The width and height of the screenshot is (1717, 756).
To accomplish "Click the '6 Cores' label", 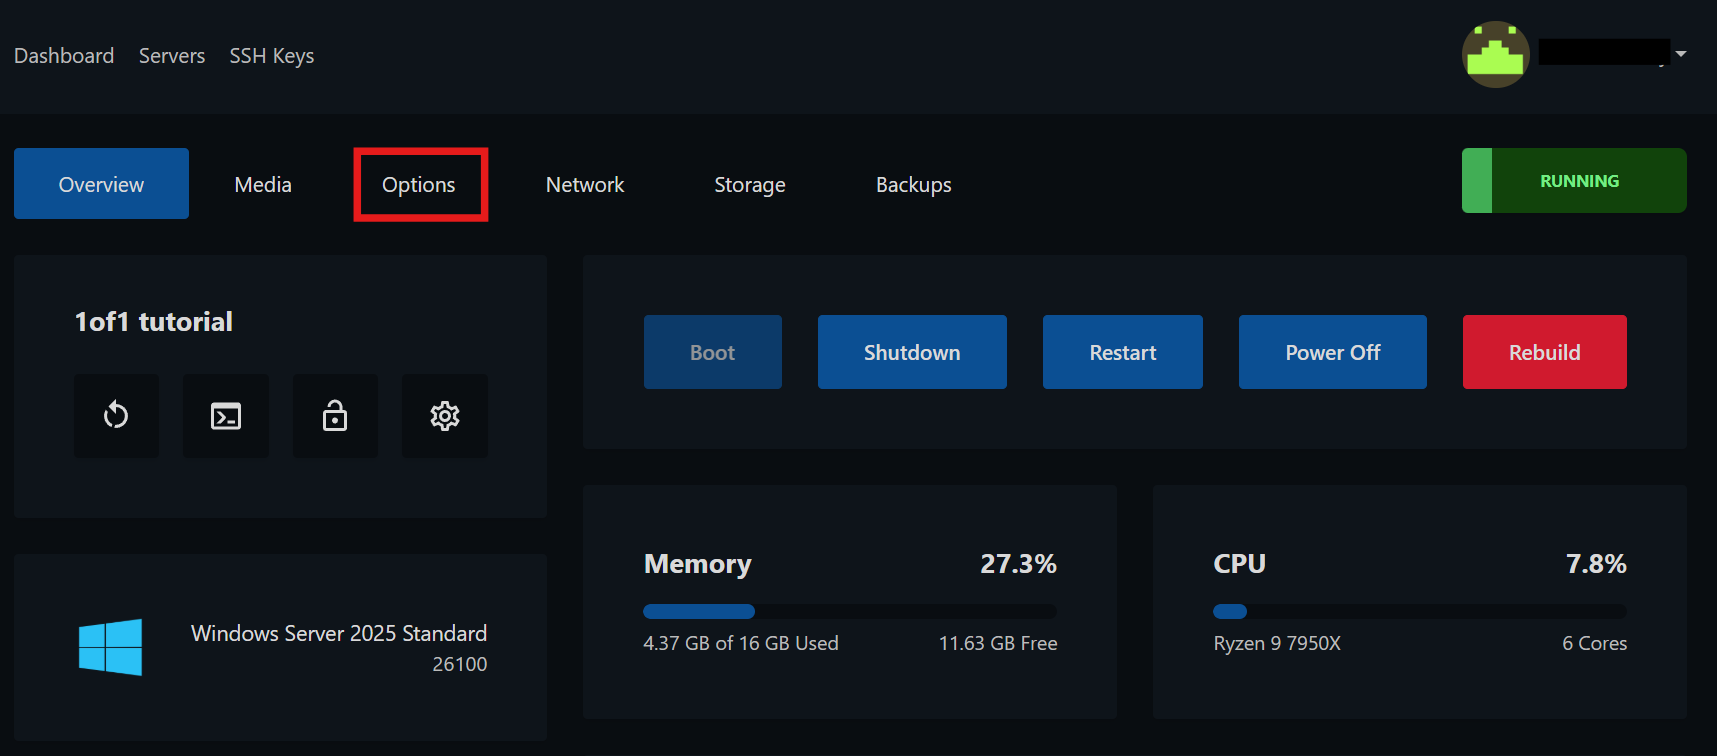I will [1595, 643].
